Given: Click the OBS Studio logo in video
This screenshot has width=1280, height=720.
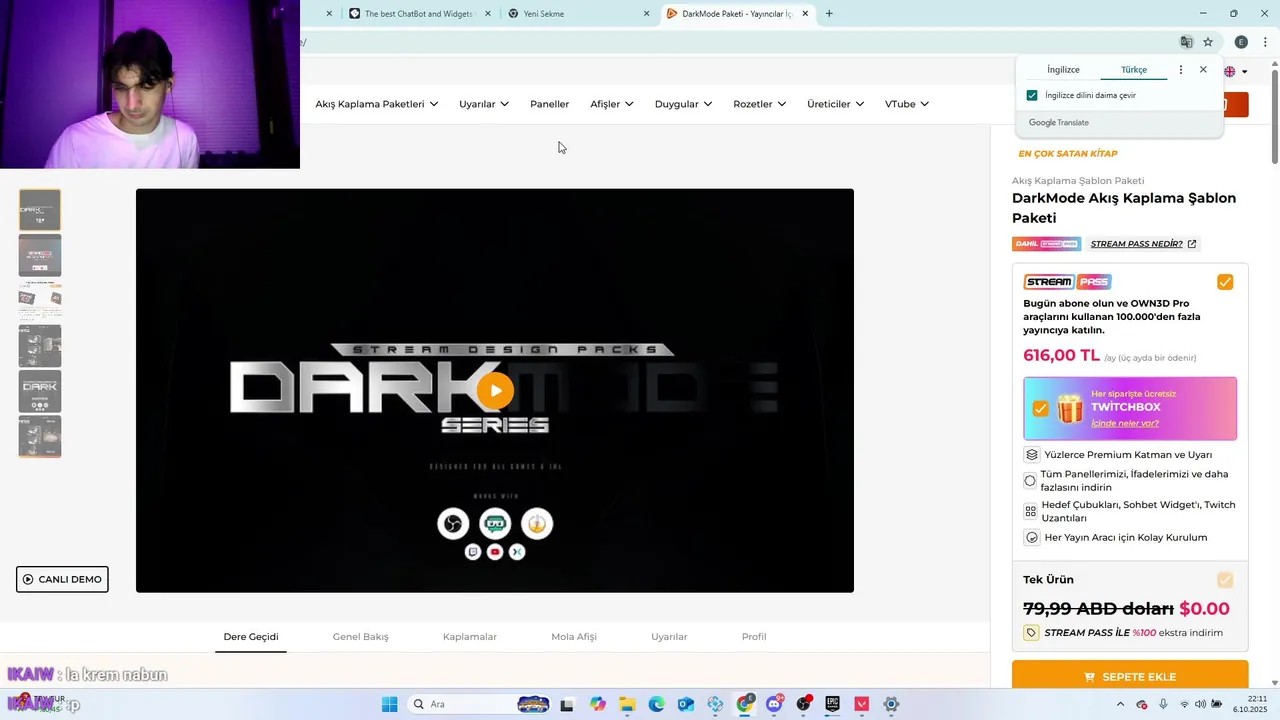Looking at the screenshot, I should pos(453,524).
